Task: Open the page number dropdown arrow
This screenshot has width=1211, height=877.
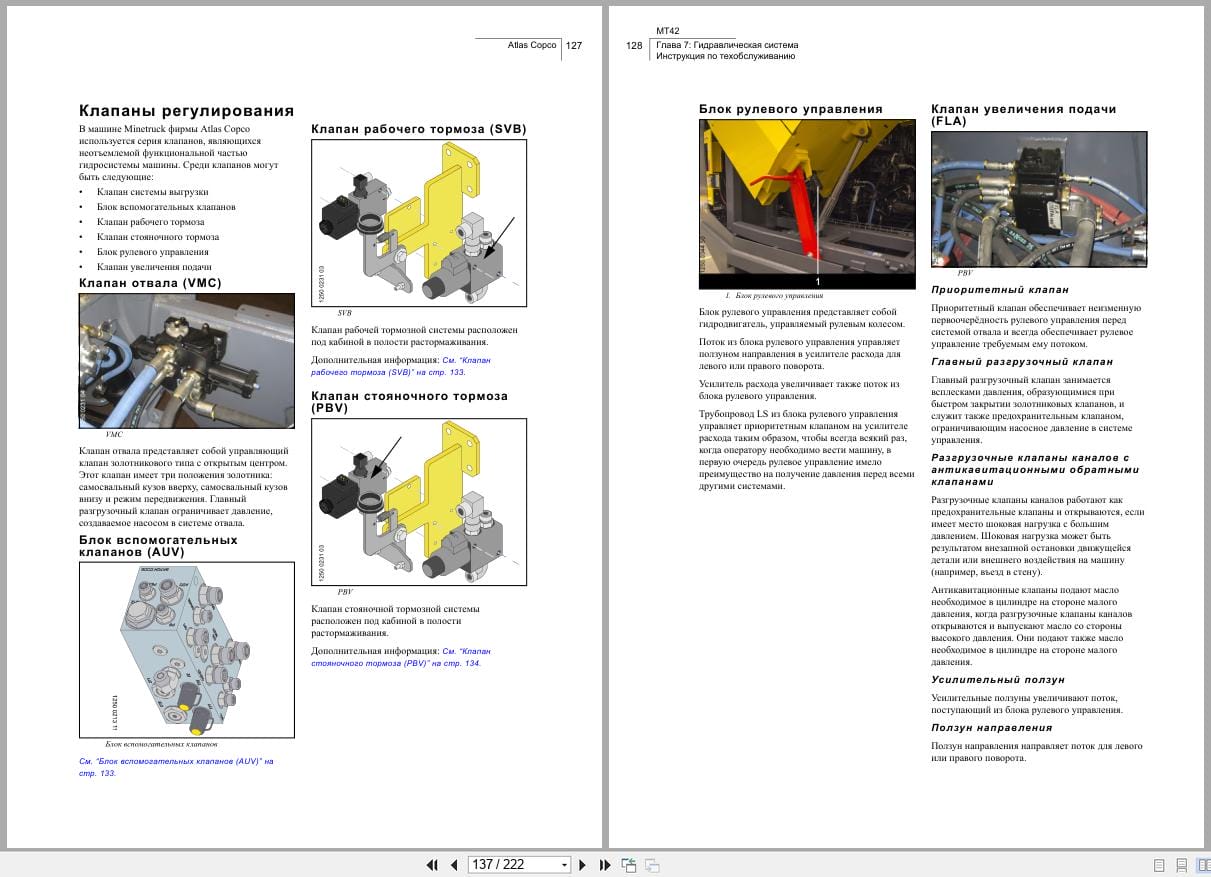Action: coord(564,865)
